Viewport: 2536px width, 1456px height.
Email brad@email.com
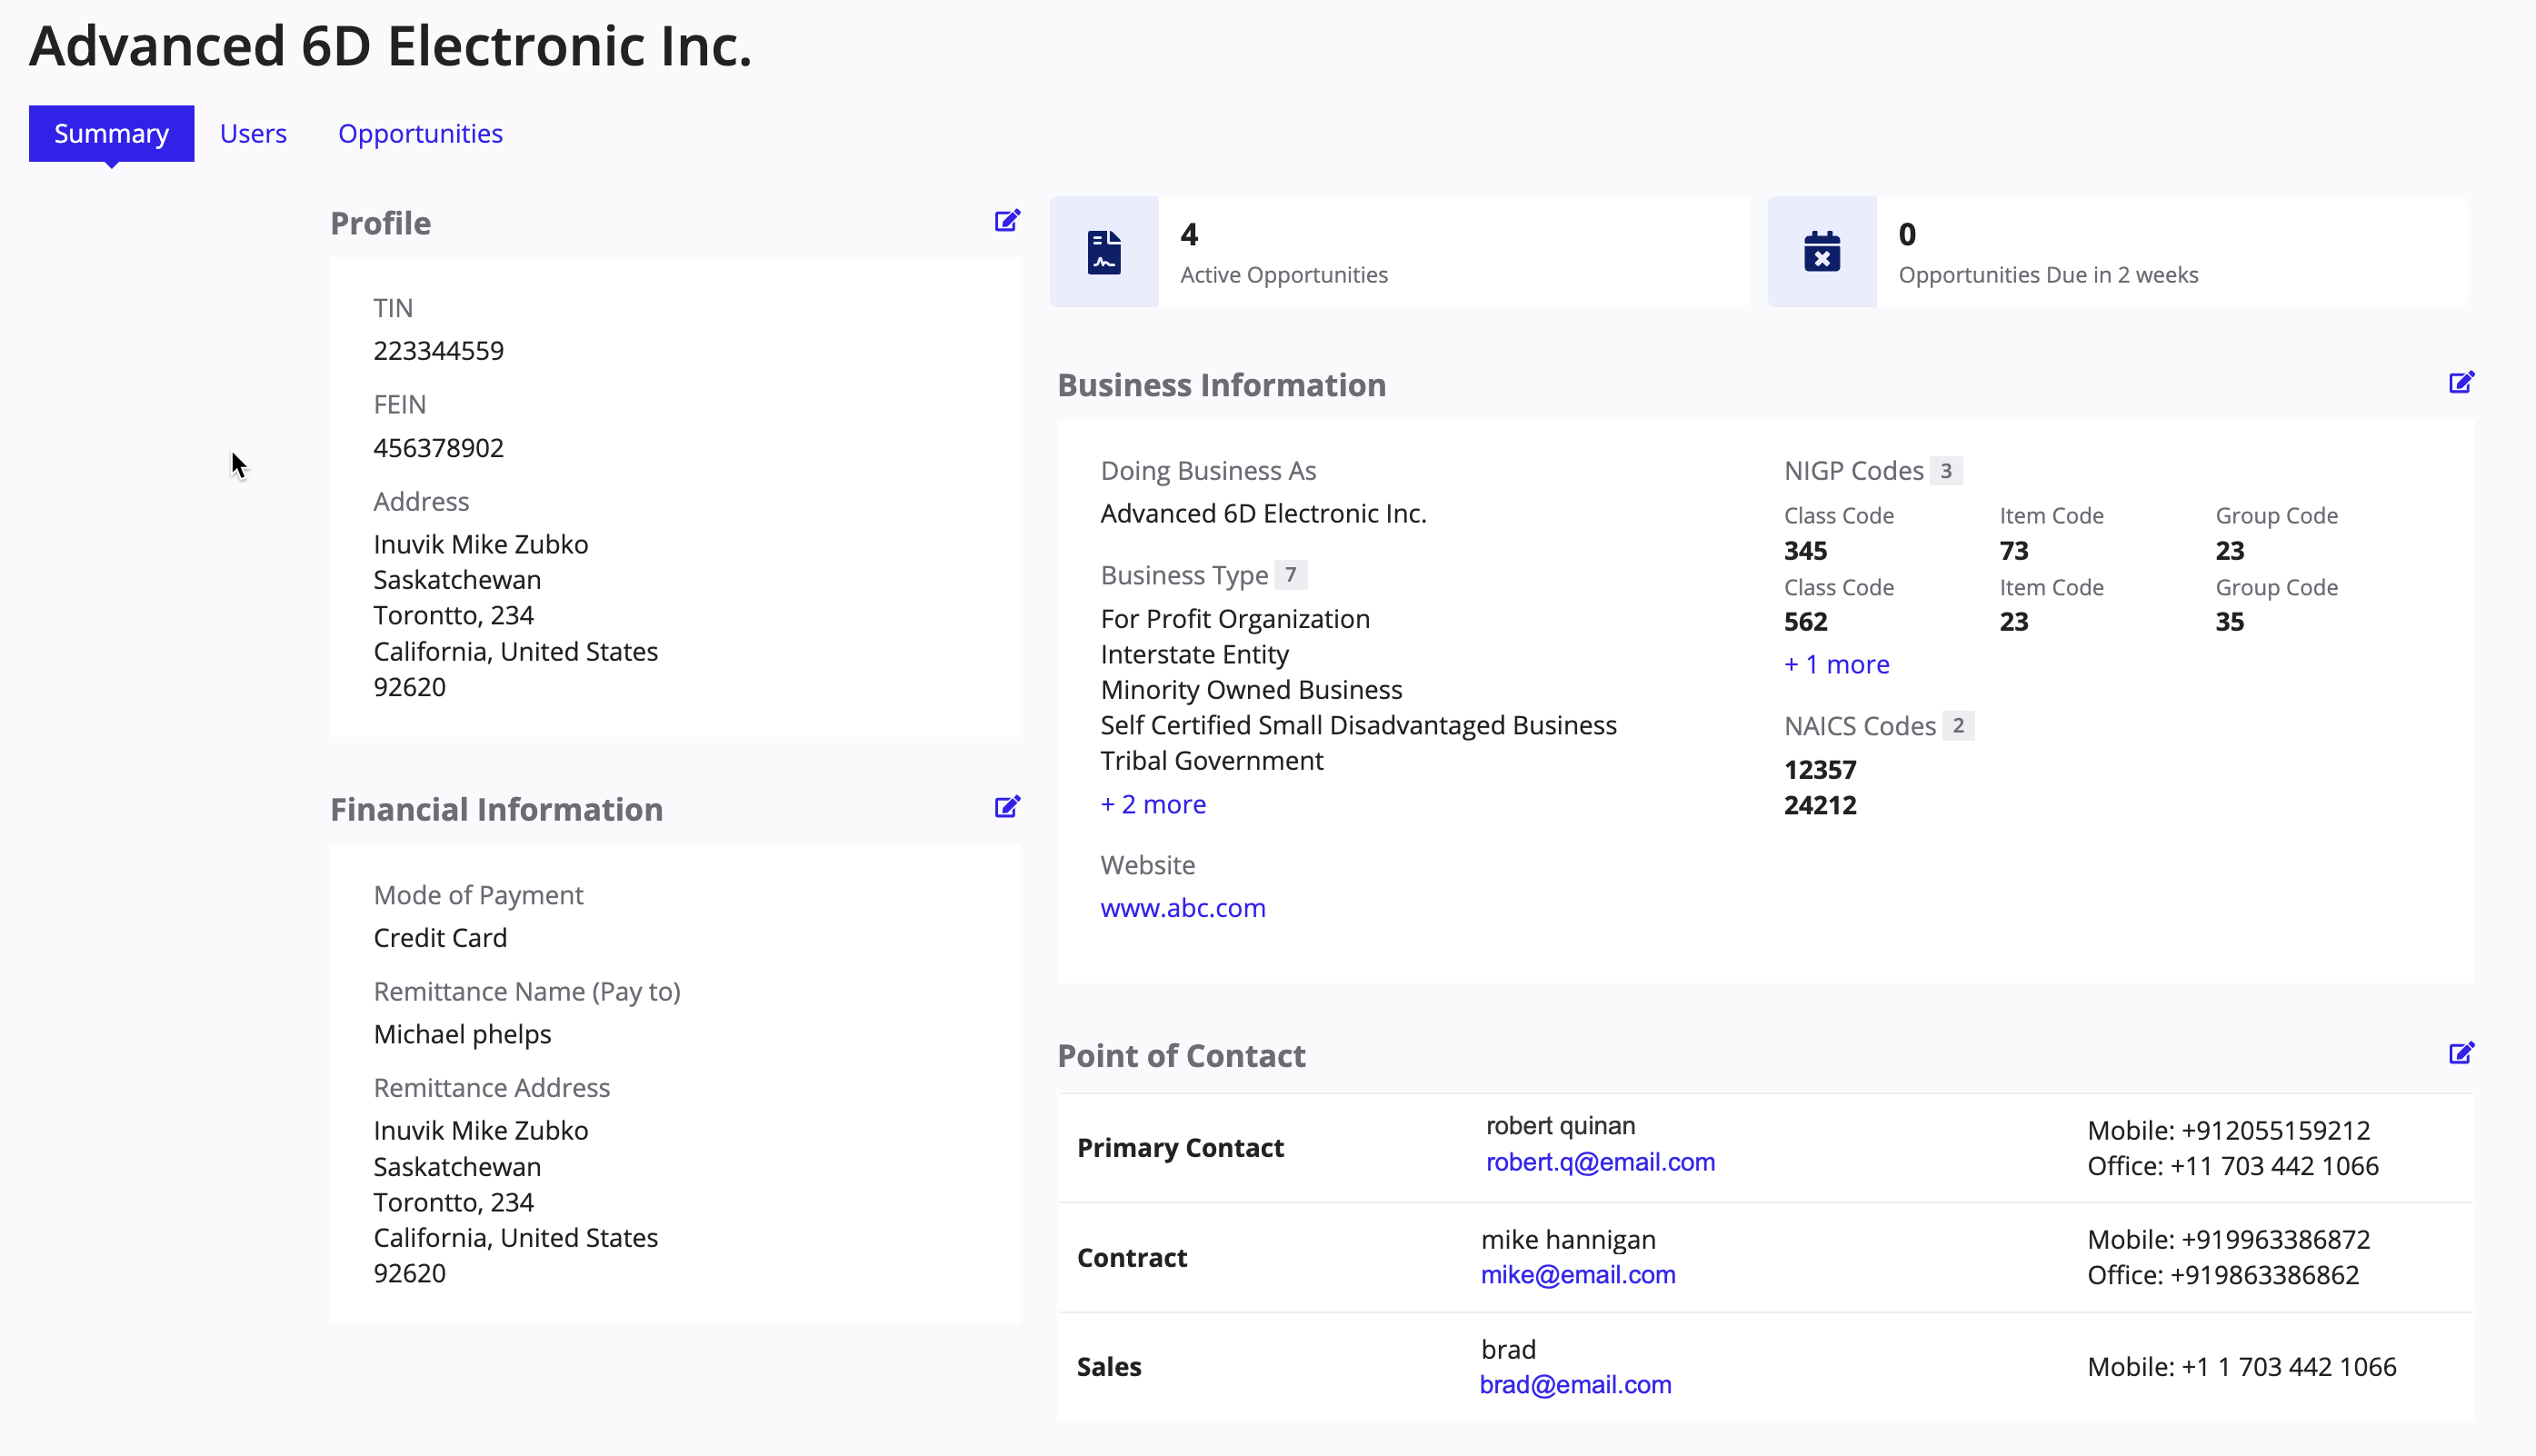point(1575,1384)
